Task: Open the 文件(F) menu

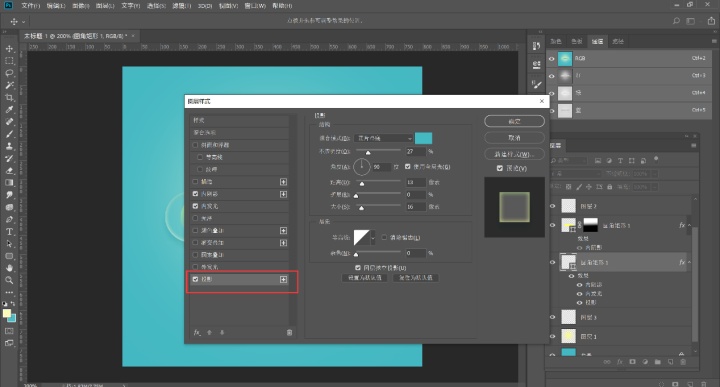Action: click(30, 6)
